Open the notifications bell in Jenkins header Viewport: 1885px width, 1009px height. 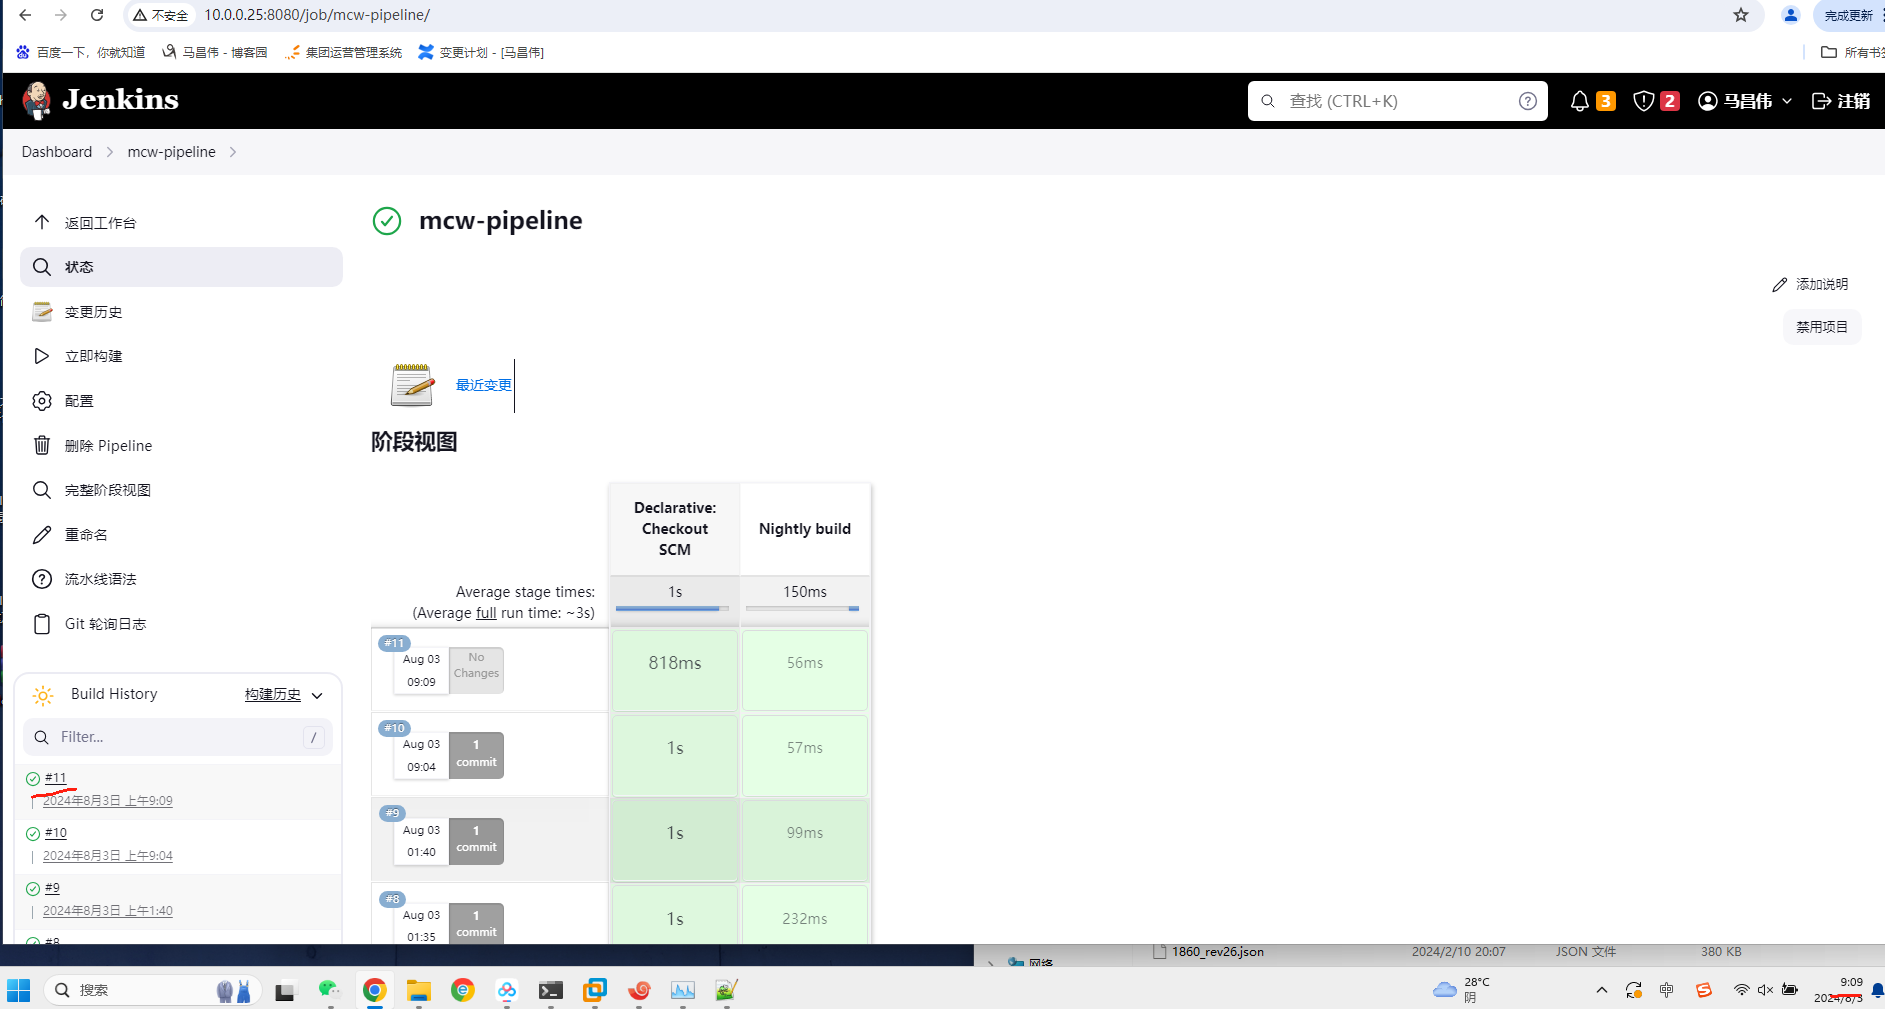coord(1580,101)
